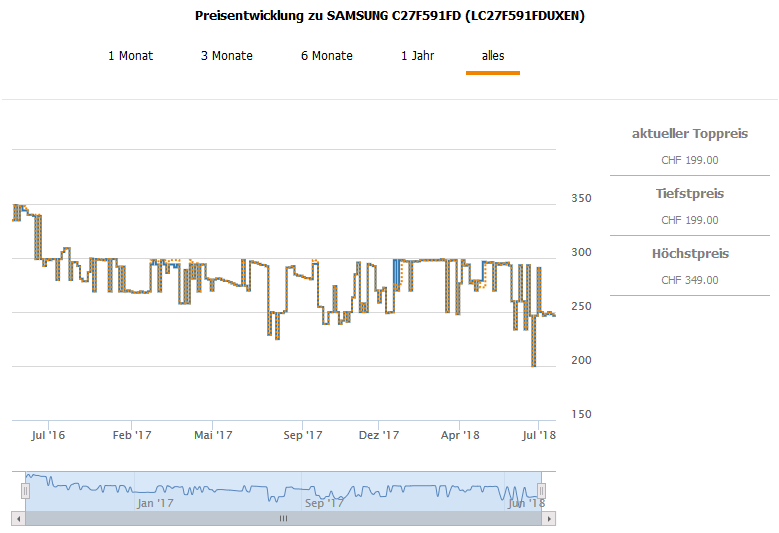Click the chart title Preisentwicklung zu SAMSUNG
779x533 pixels.
[x=388, y=17]
